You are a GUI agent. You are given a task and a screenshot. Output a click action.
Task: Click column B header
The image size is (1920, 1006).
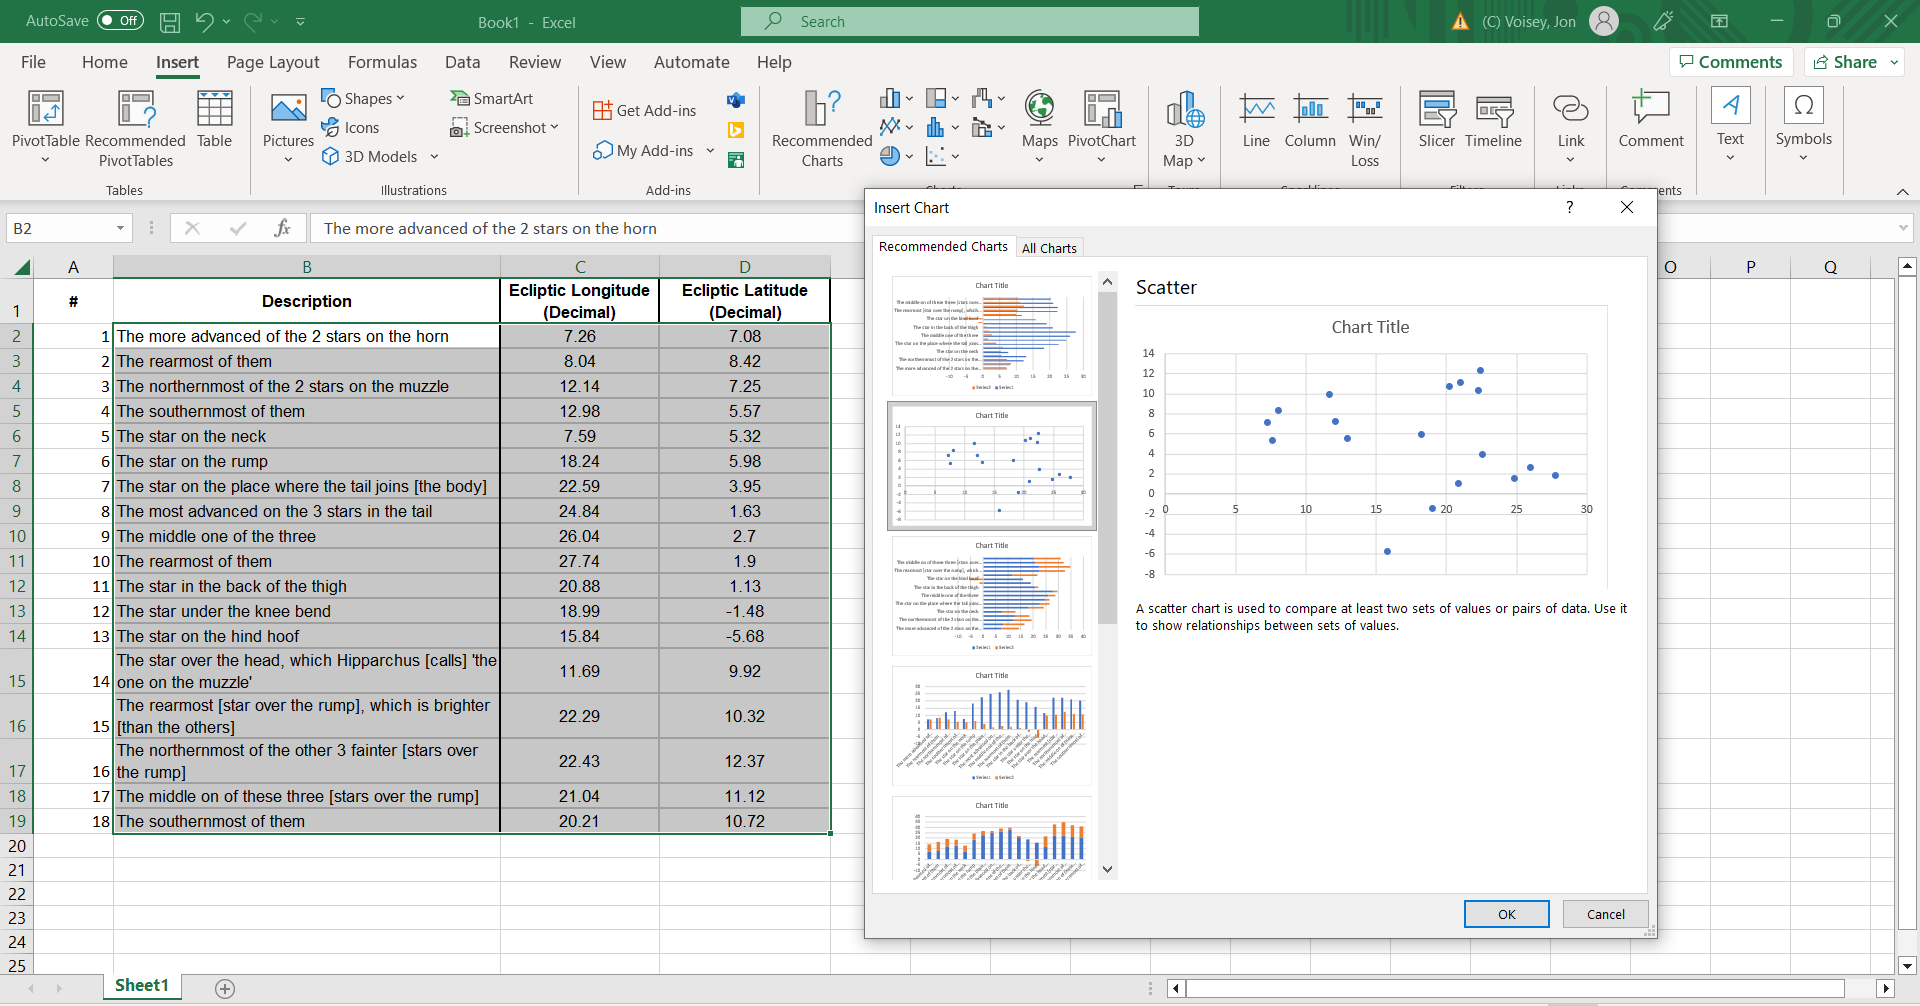pyautogui.click(x=307, y=267)
